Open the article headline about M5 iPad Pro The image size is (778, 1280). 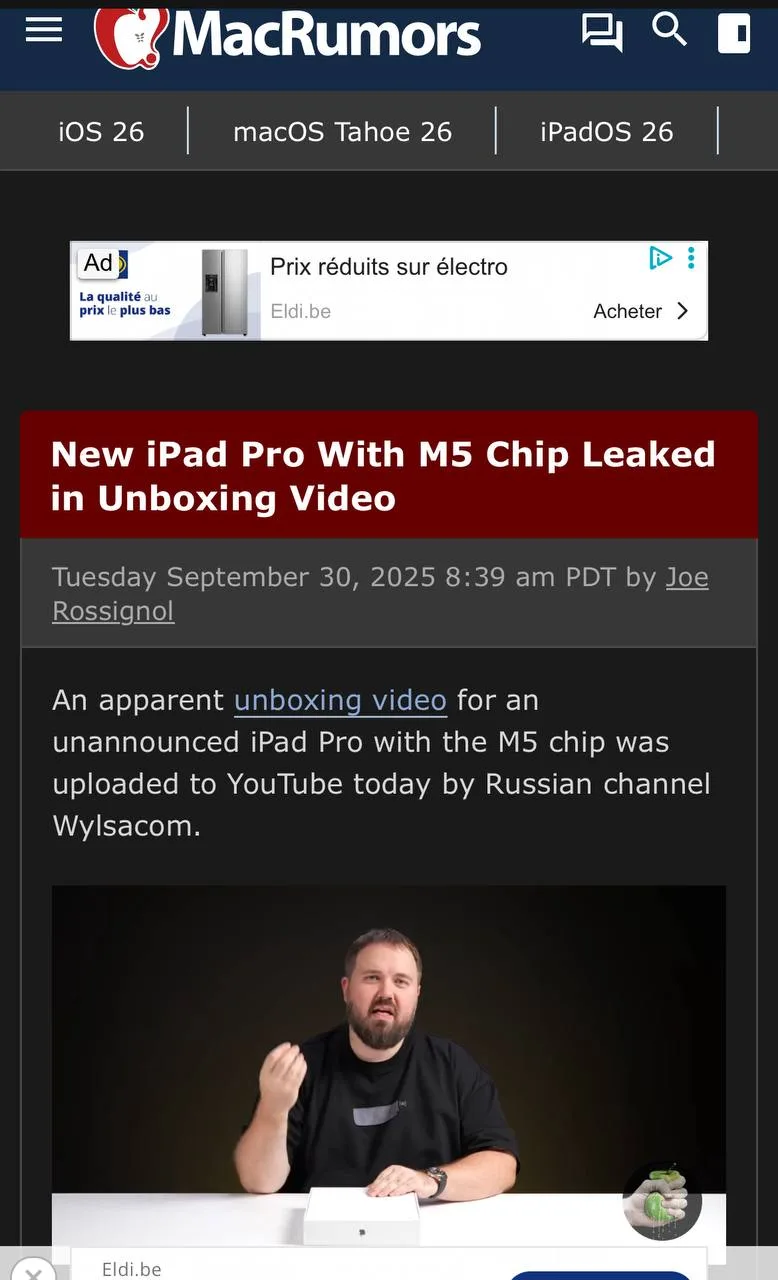coord(384,476)
